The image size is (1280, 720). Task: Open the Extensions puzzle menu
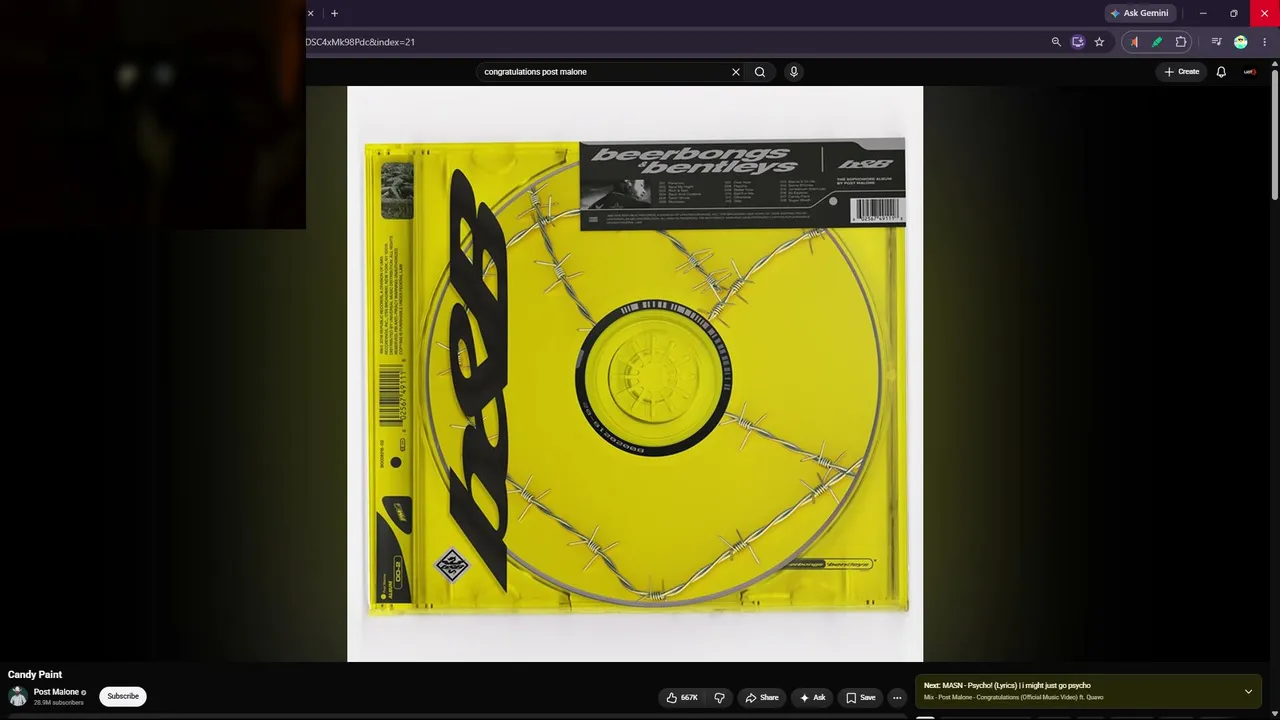[1181, 42]
